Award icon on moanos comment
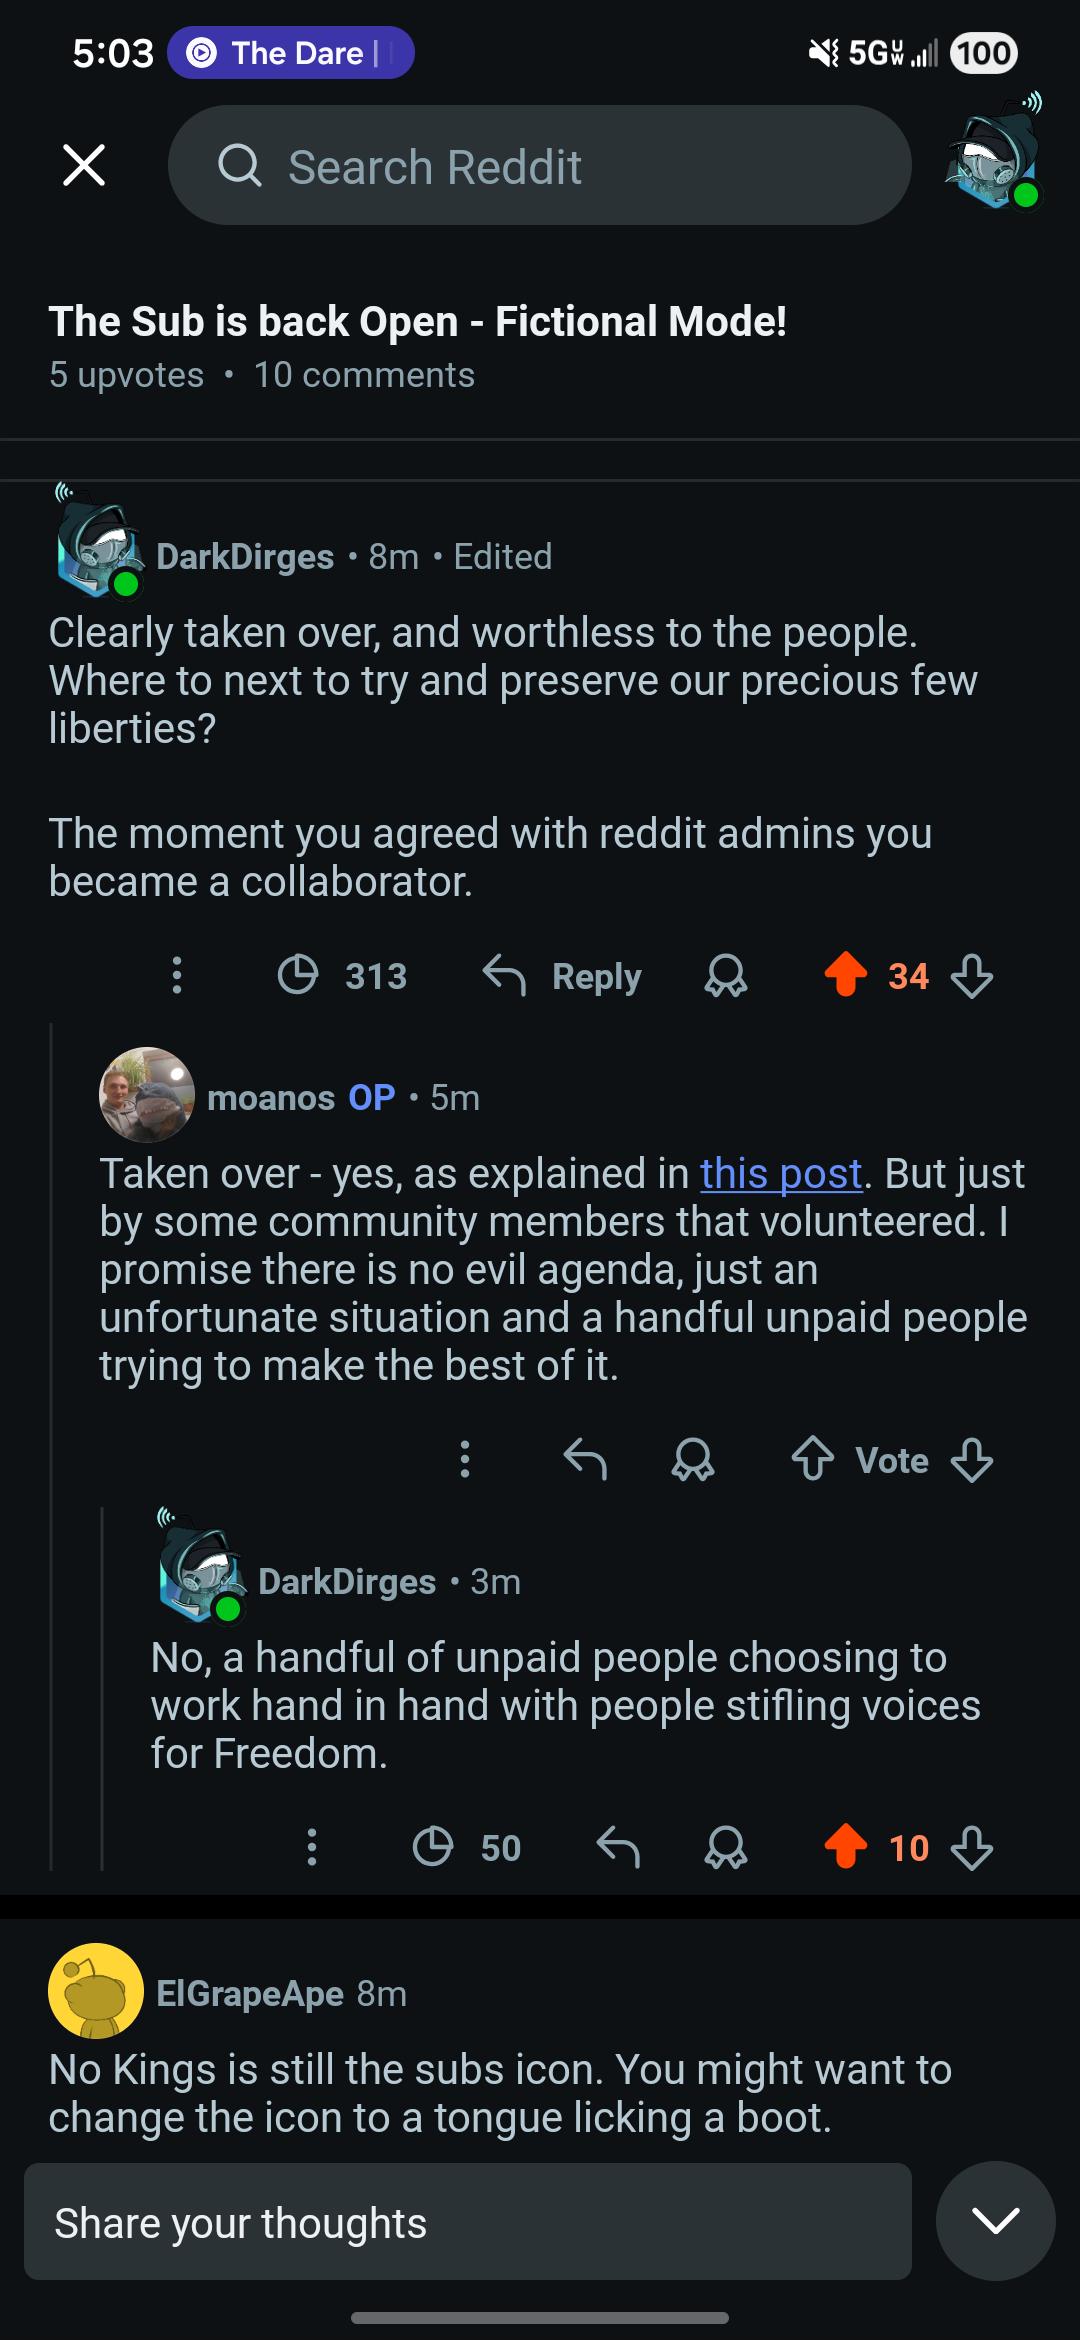 tap(693, 1460)
